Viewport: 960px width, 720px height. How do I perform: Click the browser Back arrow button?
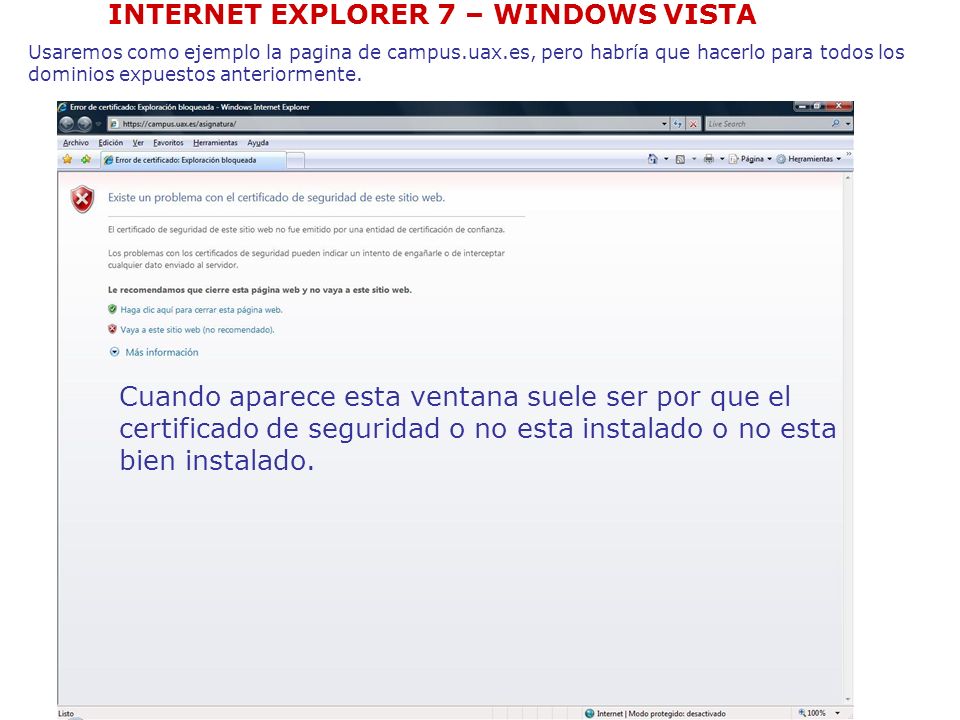[x=67, y=124]
